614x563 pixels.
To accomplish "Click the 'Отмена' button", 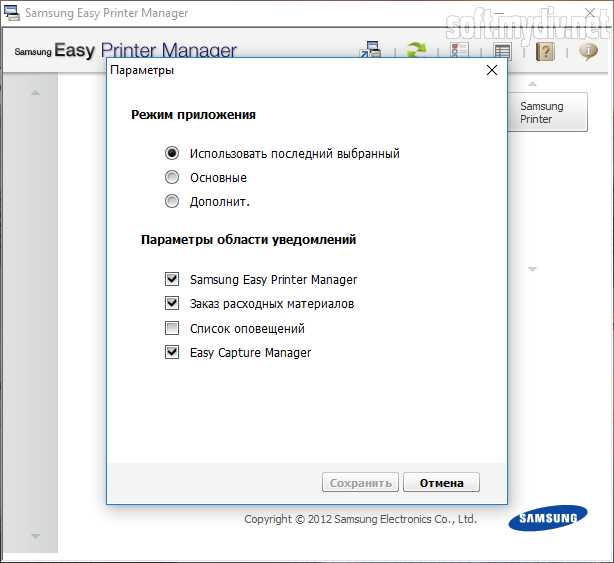I will (441, 482).
